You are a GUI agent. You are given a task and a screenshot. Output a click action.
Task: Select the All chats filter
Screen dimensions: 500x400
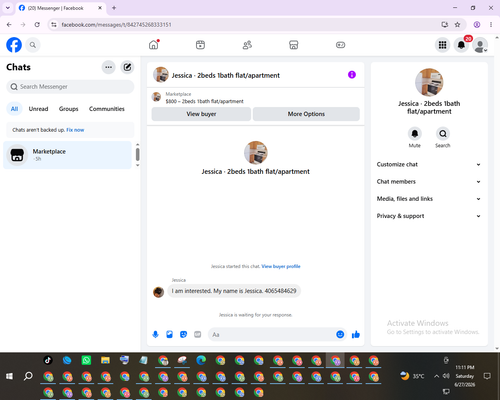coord(14,109)
